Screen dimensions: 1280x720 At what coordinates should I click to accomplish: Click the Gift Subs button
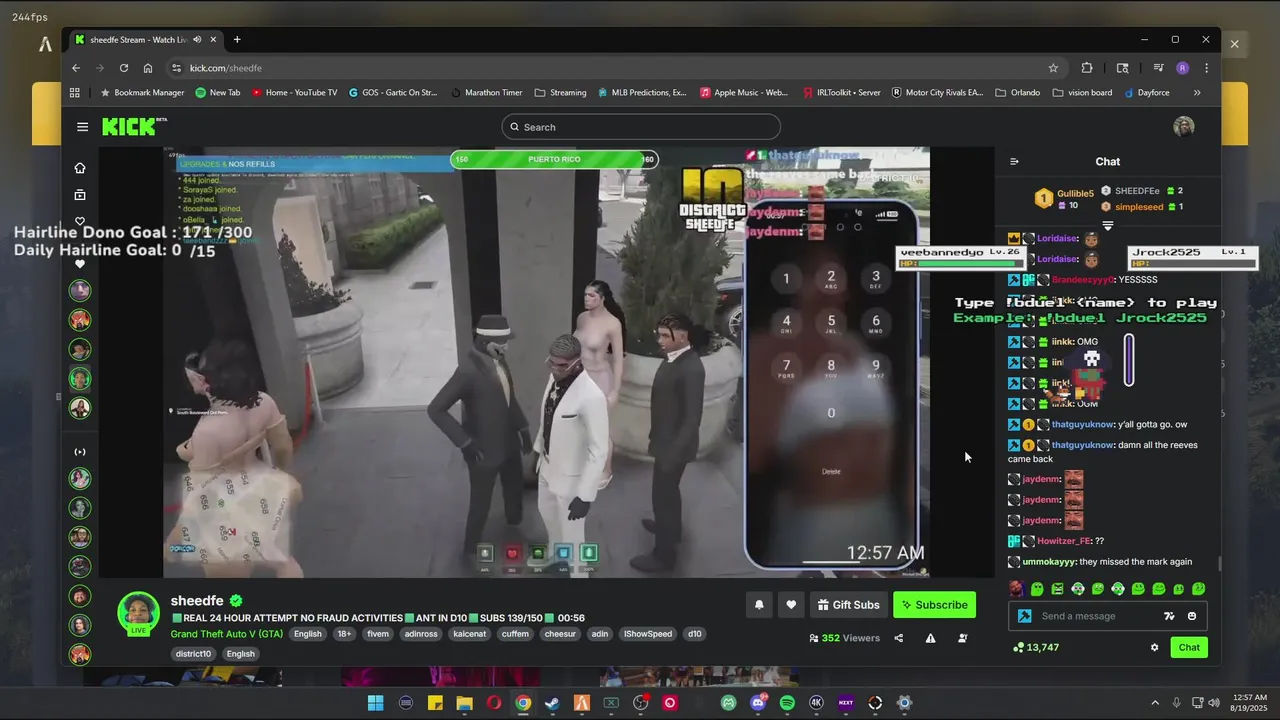click(848, 605)
